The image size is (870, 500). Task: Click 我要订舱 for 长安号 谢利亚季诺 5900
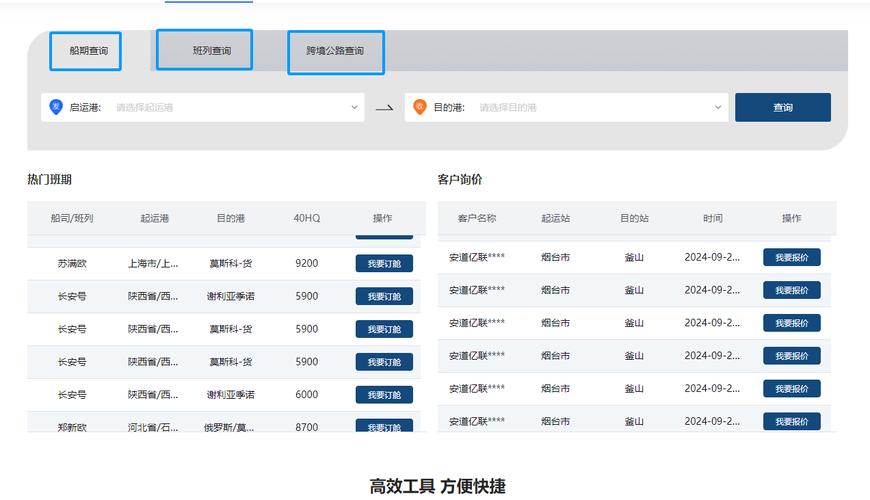click(x=384, y=296)
